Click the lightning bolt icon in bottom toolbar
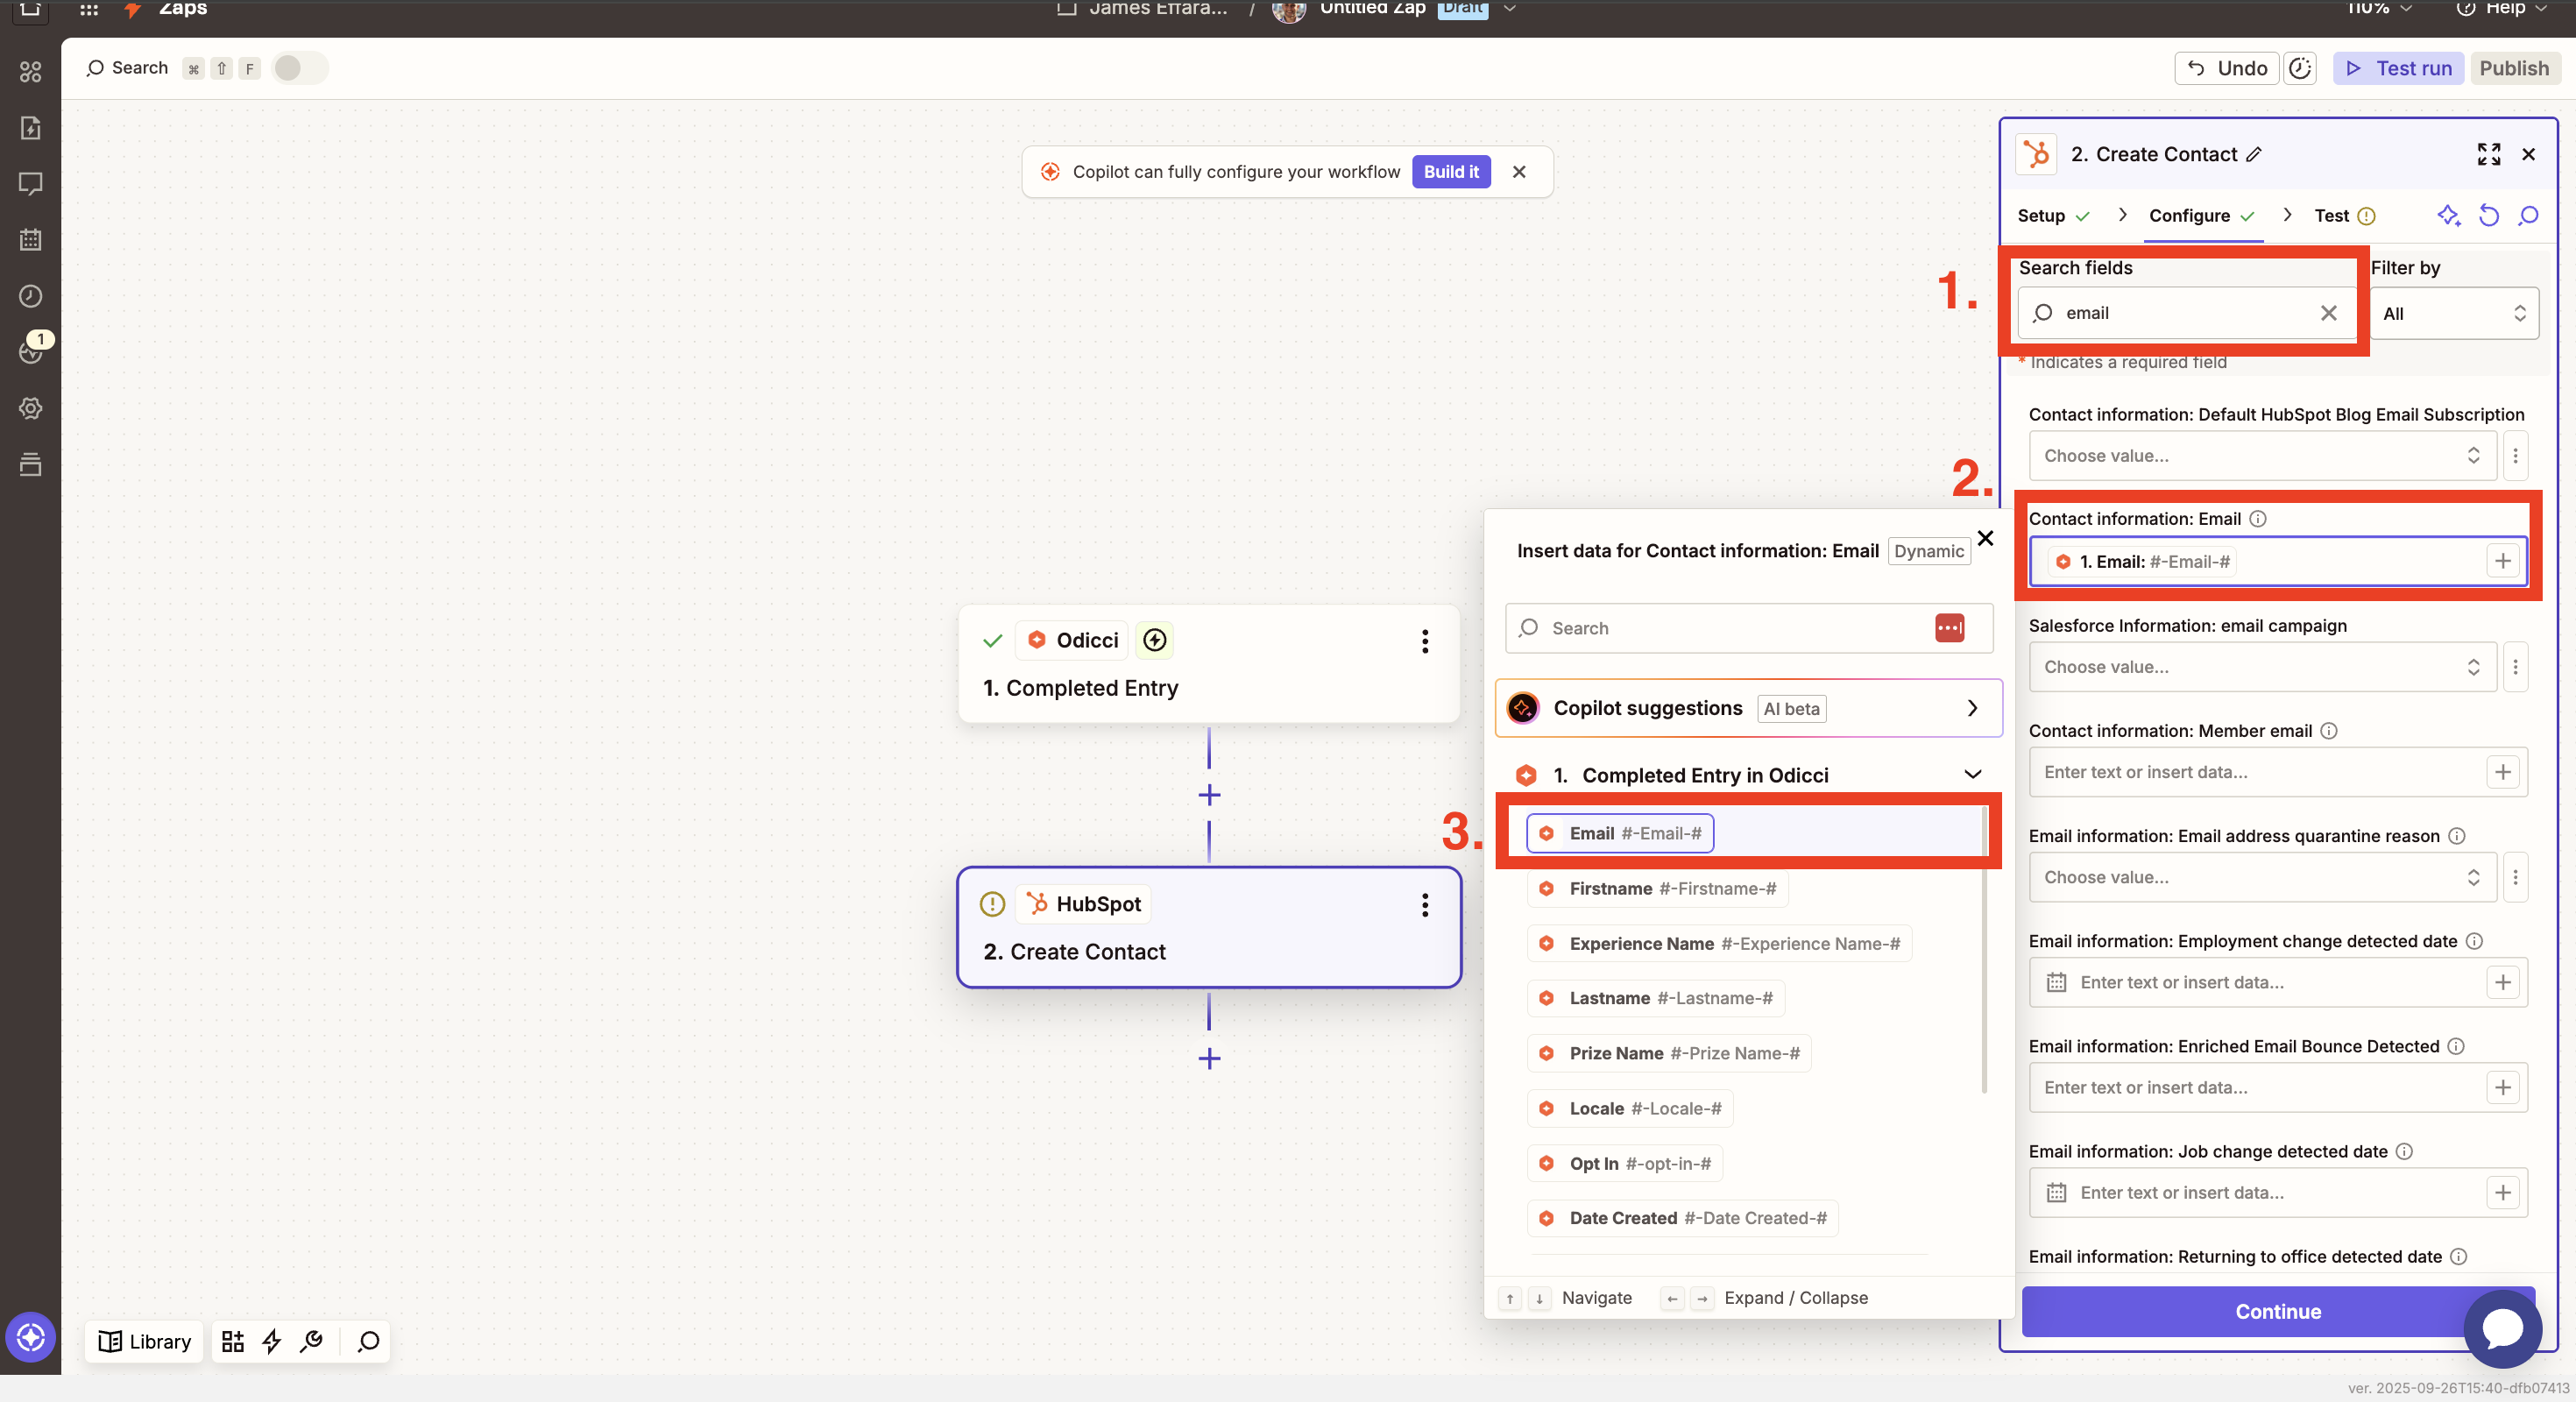 271,1341
